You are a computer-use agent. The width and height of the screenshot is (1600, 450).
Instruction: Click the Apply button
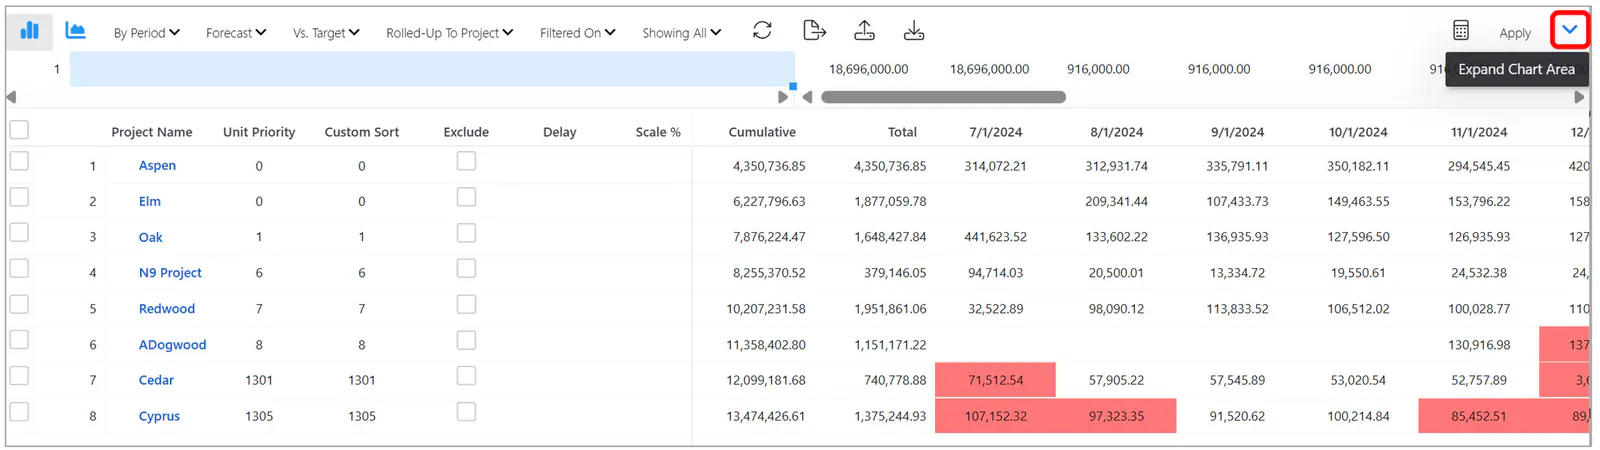[1515, 33]
